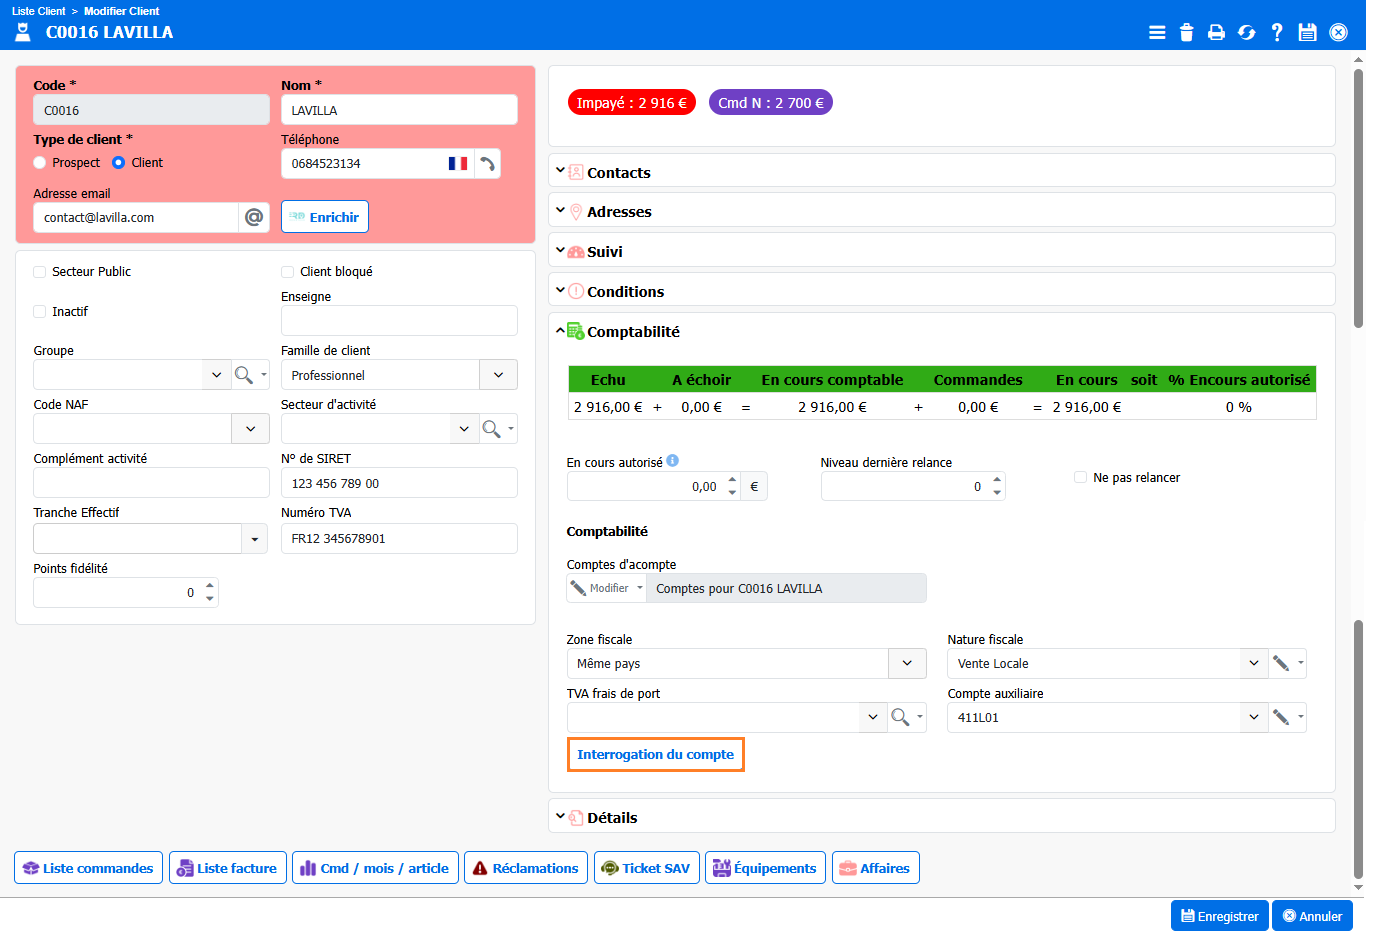Check the Client bloqué checkbox
Screen dimensions: 1374x932
(x=288, y=272)
